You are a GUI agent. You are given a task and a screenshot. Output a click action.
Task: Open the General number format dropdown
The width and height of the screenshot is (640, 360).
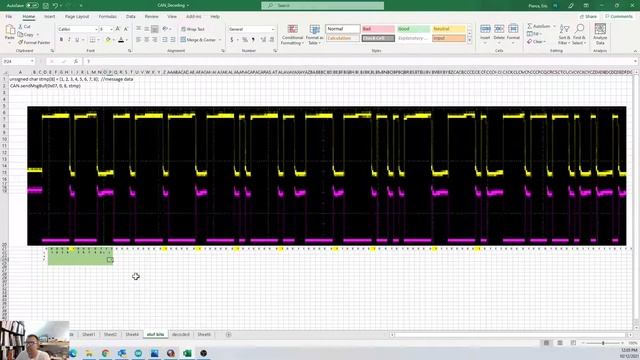(x=273, y=29)
